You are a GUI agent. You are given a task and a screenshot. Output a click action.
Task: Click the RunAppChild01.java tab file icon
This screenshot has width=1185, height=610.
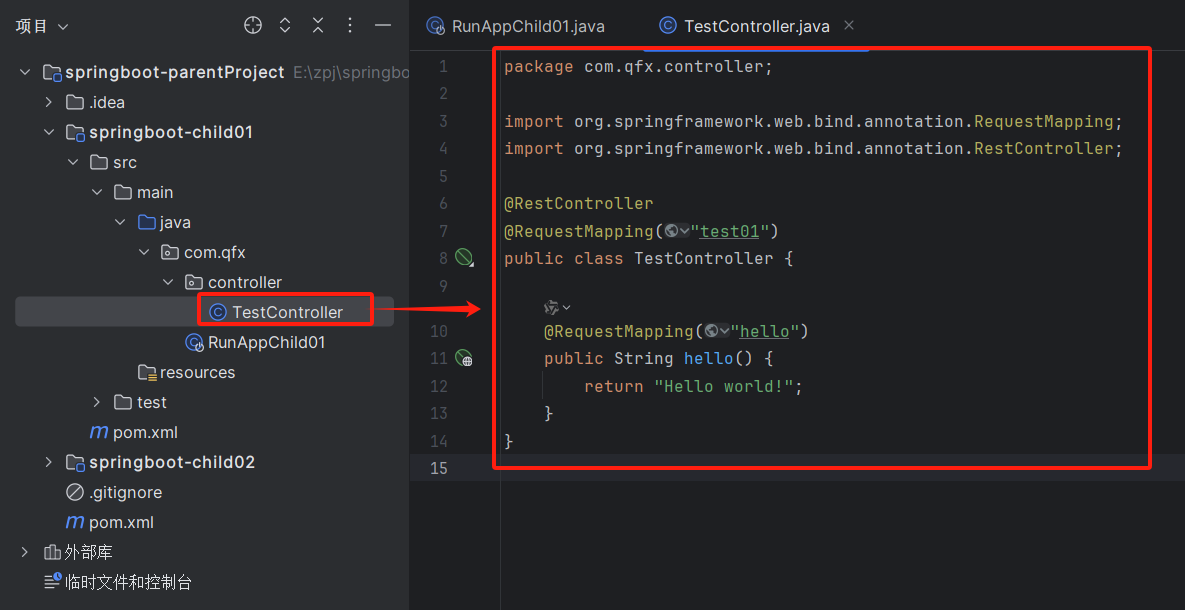(x=436, y=26)
